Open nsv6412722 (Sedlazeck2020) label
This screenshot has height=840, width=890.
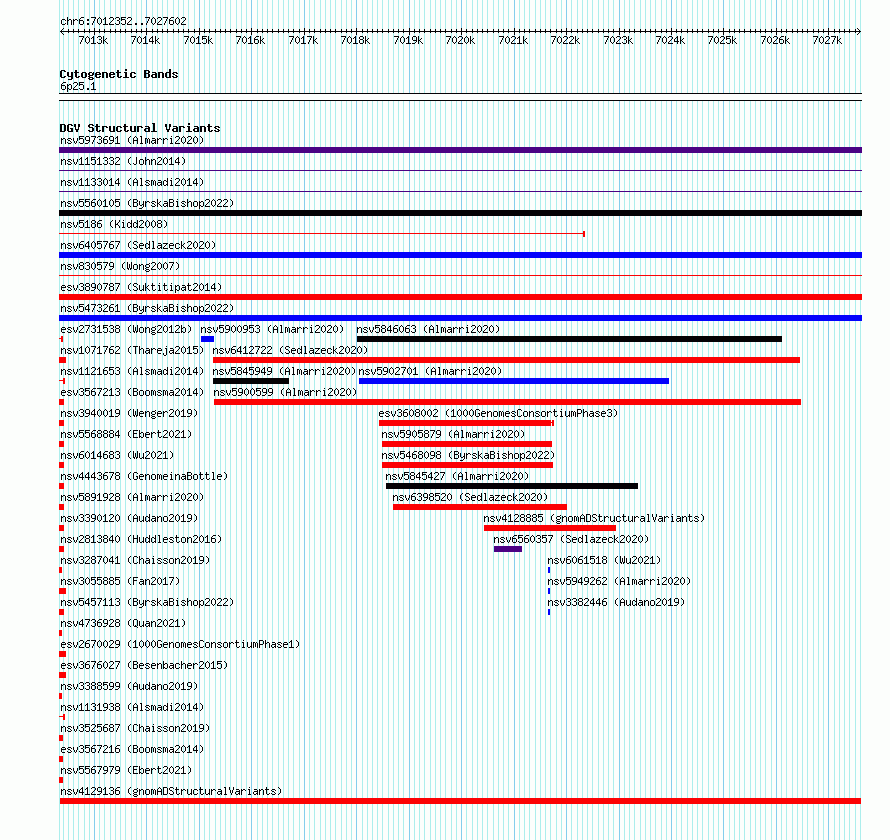(290, 350)
